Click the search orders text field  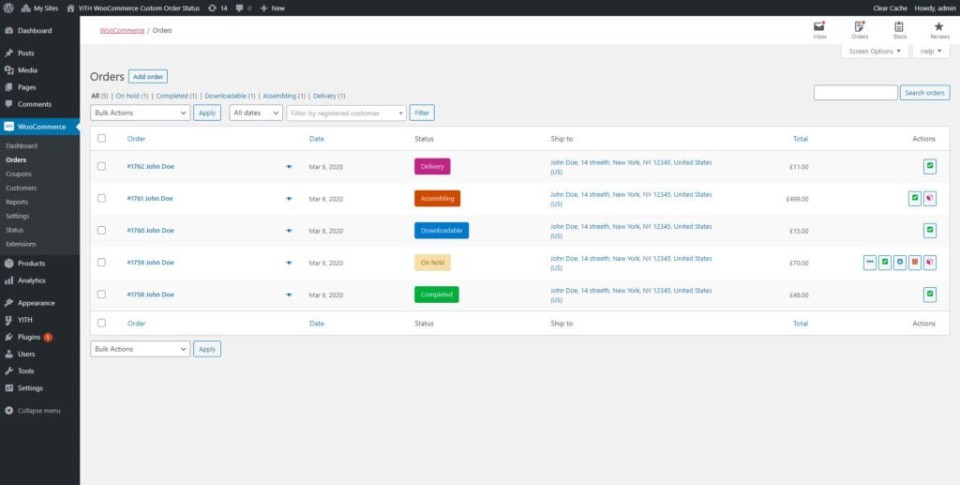[855, 93]
